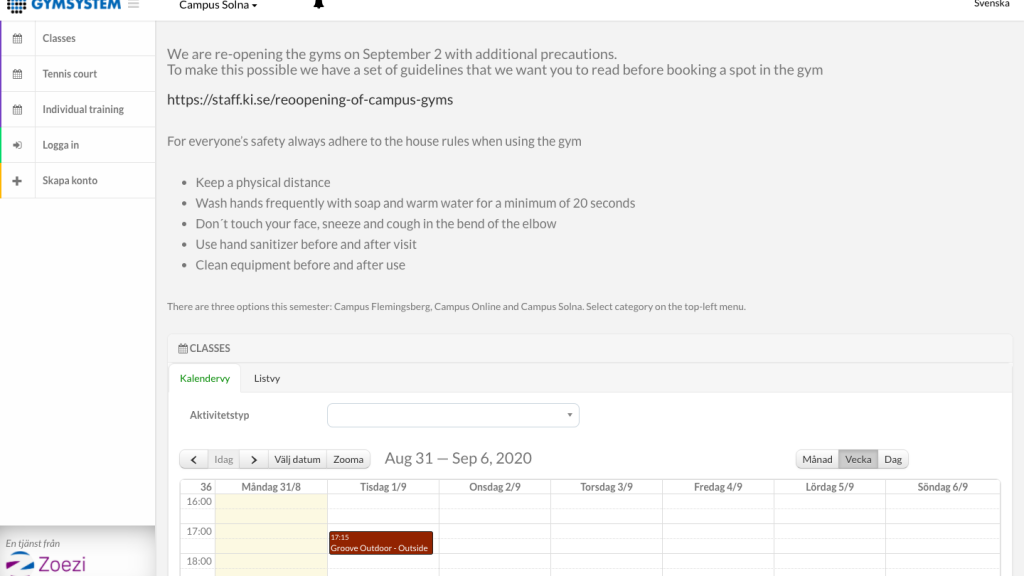Click the Individual training calendar icon

(x=18, y=110)
